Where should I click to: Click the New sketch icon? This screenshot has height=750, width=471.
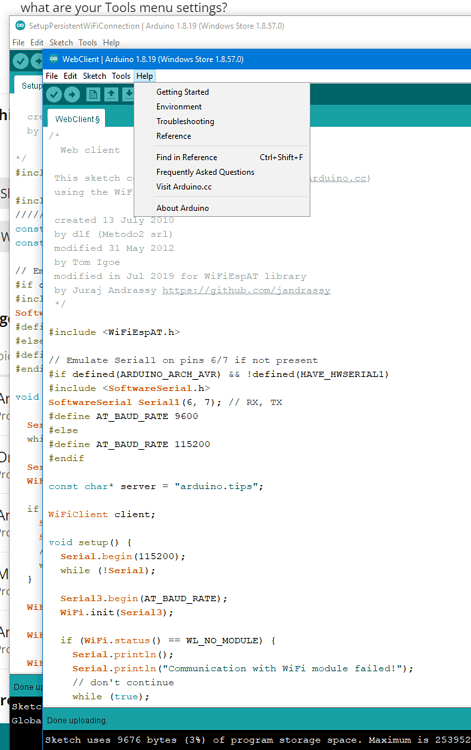(93, 95)
